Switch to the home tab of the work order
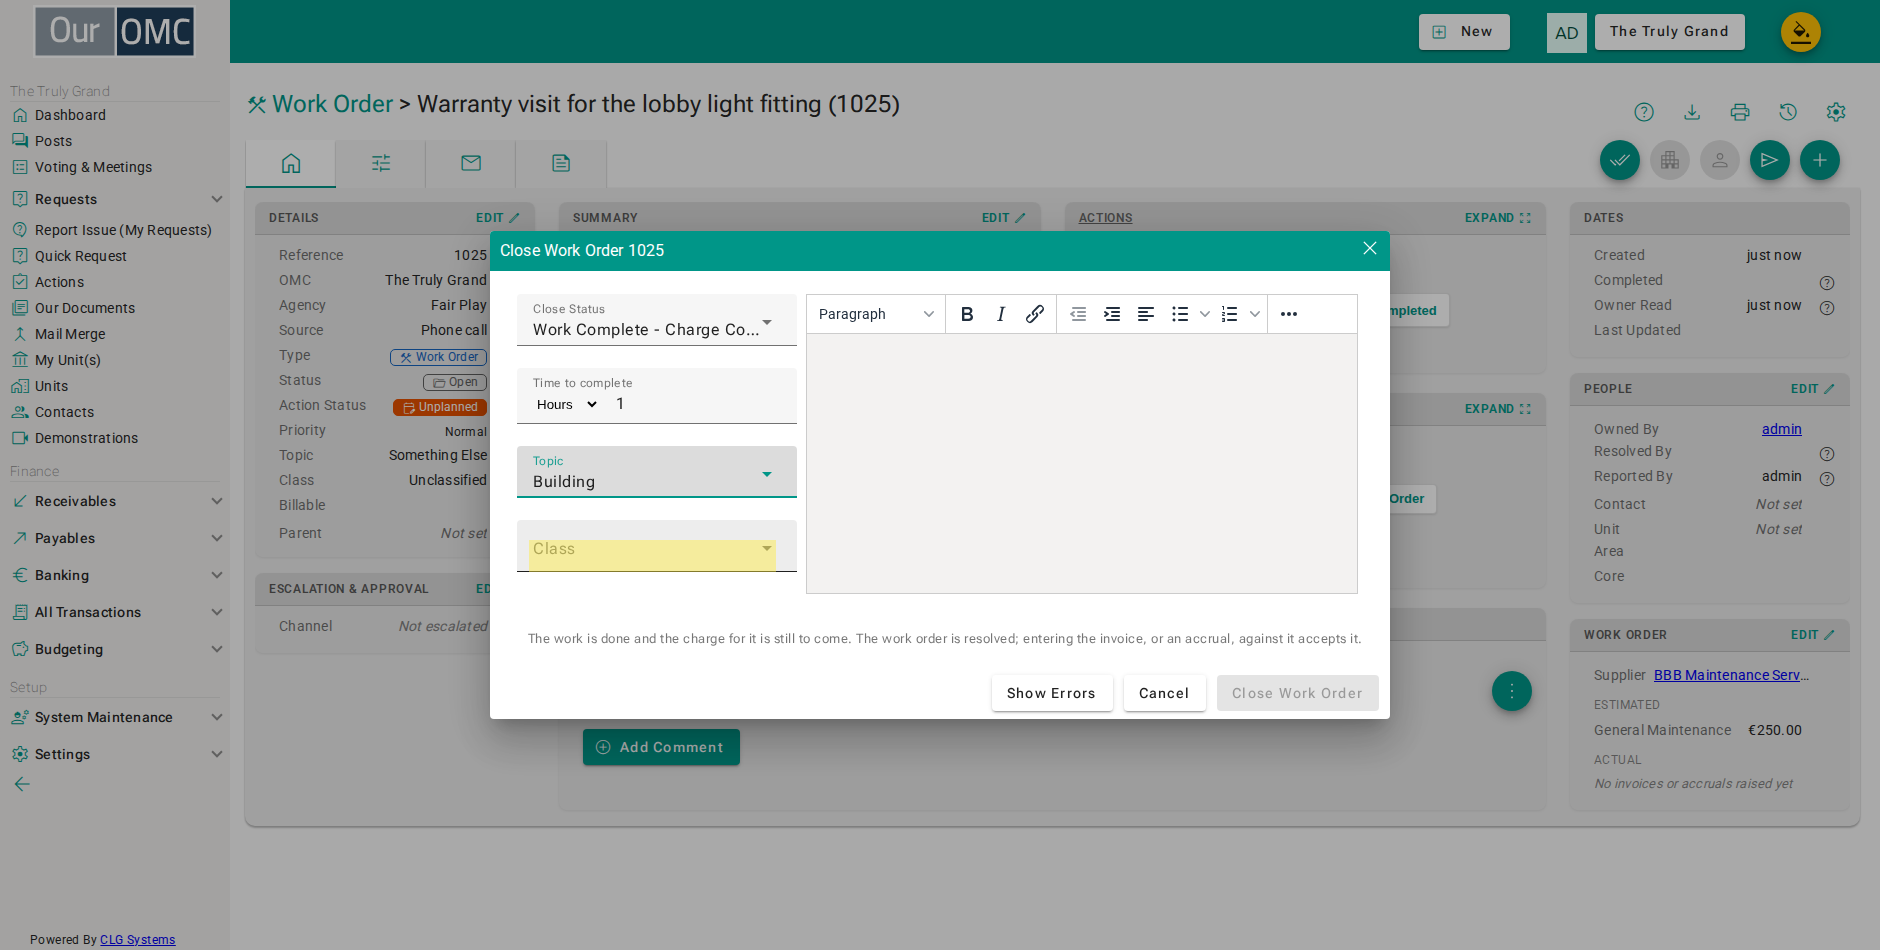The height and width of the screenshot is (950, 1880). tap(291, 163)
